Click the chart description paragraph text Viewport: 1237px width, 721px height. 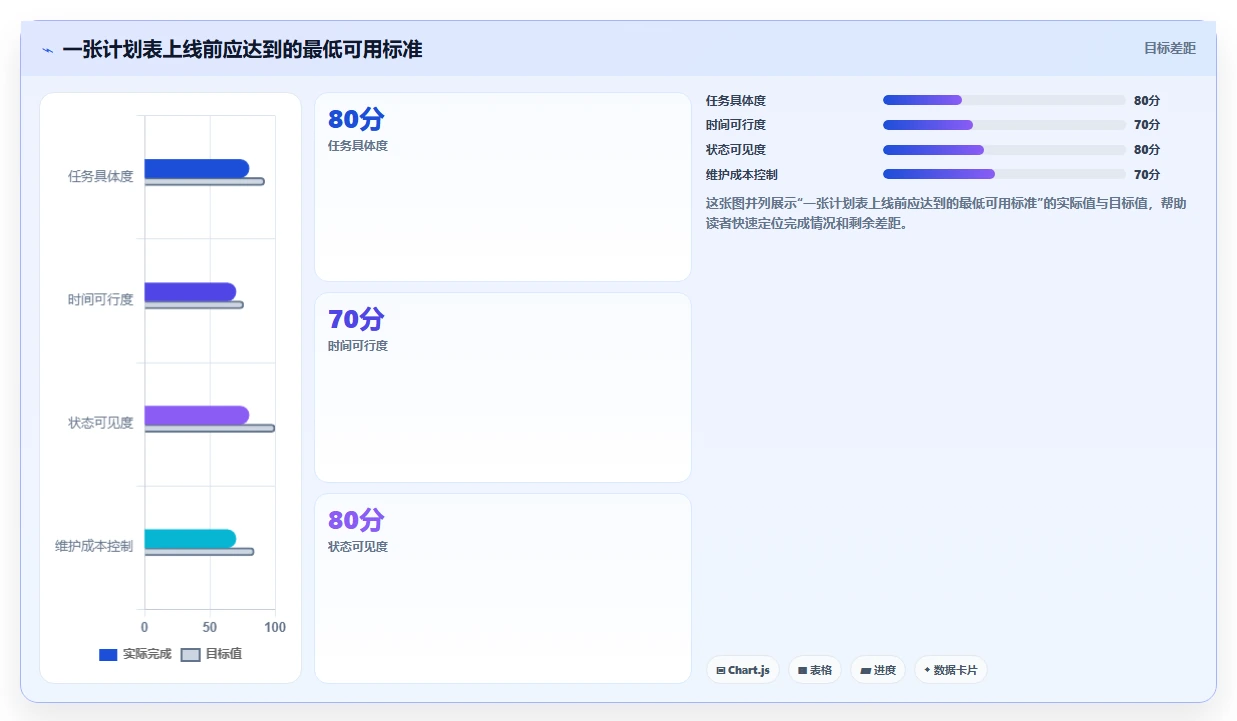click(x=946, y=213)
